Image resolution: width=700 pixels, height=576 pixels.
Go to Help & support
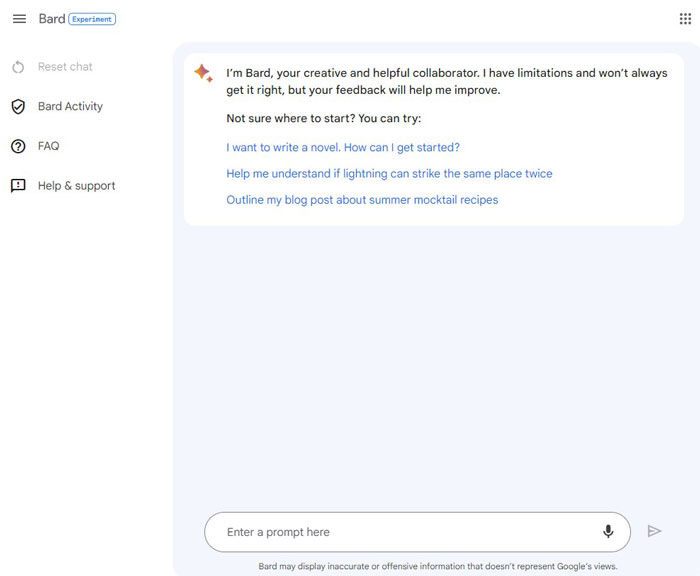76,186
